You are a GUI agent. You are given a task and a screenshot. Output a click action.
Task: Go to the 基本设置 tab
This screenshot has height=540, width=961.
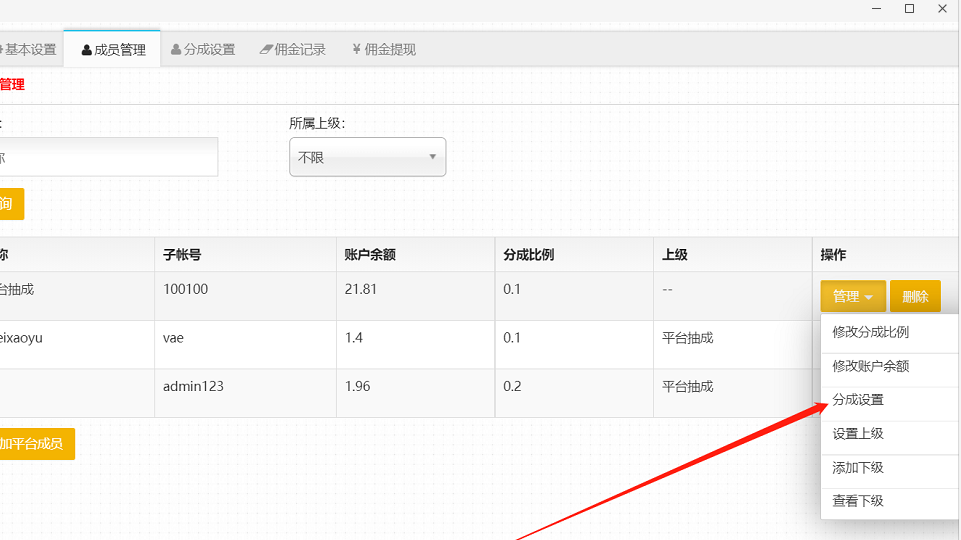click(28, 49)
